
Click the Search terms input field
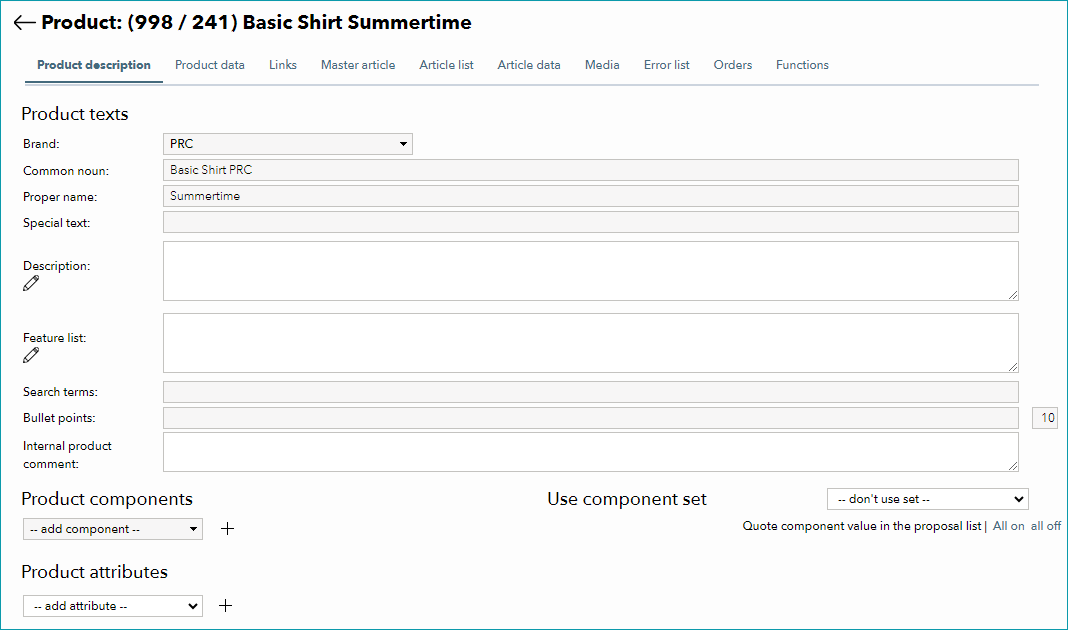(x=591, y=392)
